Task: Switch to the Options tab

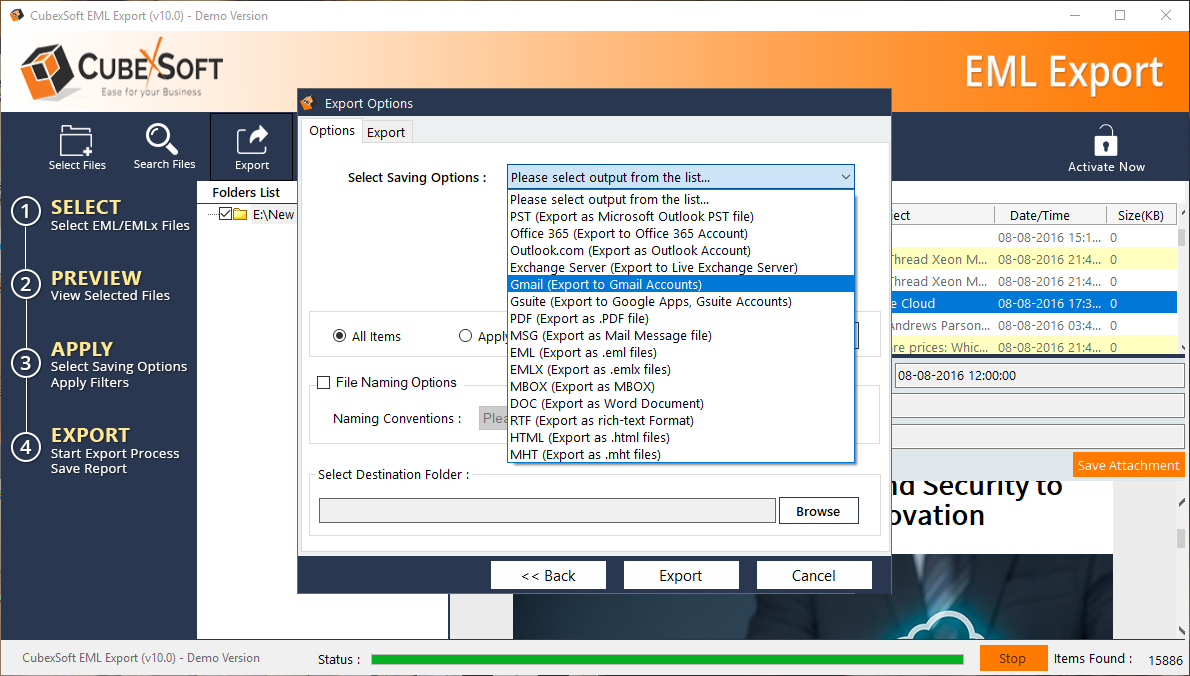Action: tap(332, 131)
